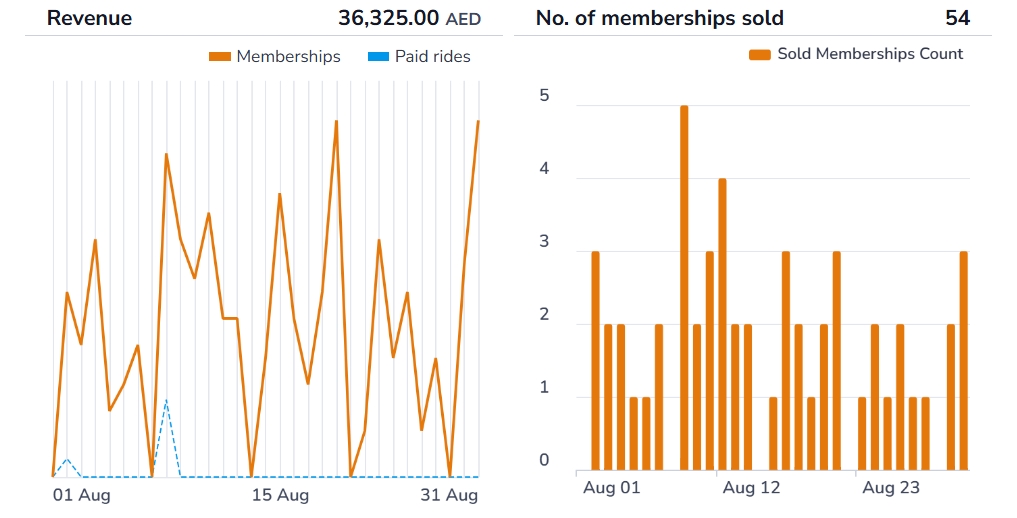Image resolution: width=1017 pixels, height=518 pixels.
Task: Click the 15 Aug axis label
Action: click(x=280, y=496)
